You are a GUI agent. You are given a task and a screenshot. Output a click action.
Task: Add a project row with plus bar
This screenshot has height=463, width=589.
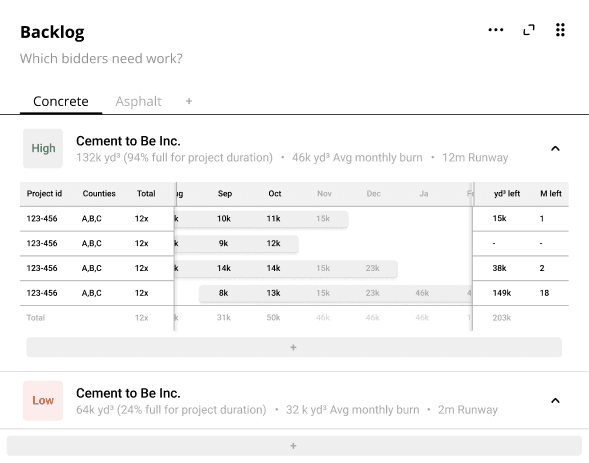click(x=294, y=347)
